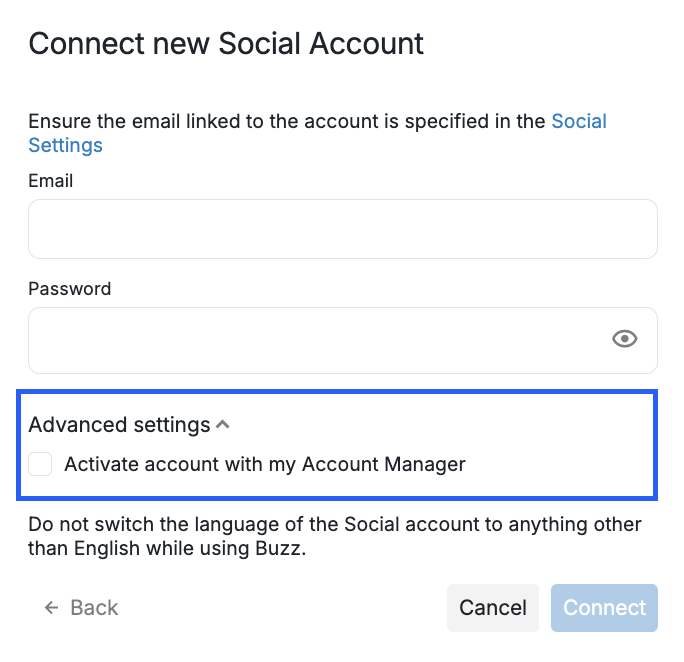Open the Social Settings link

[578, 122]
